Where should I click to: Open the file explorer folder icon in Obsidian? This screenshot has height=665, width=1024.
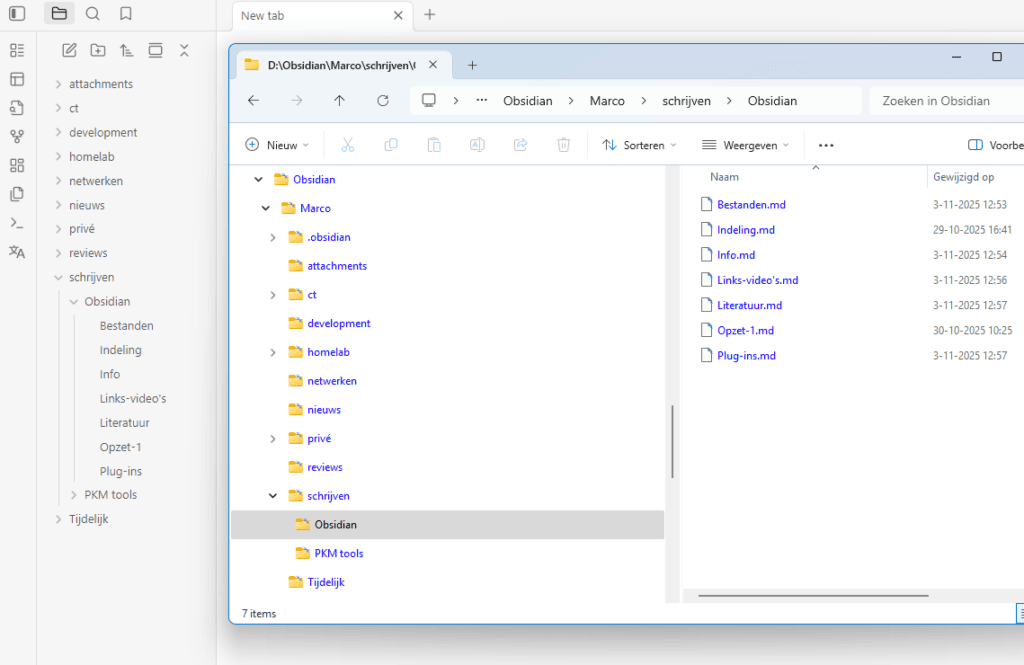tap(59, 13)
